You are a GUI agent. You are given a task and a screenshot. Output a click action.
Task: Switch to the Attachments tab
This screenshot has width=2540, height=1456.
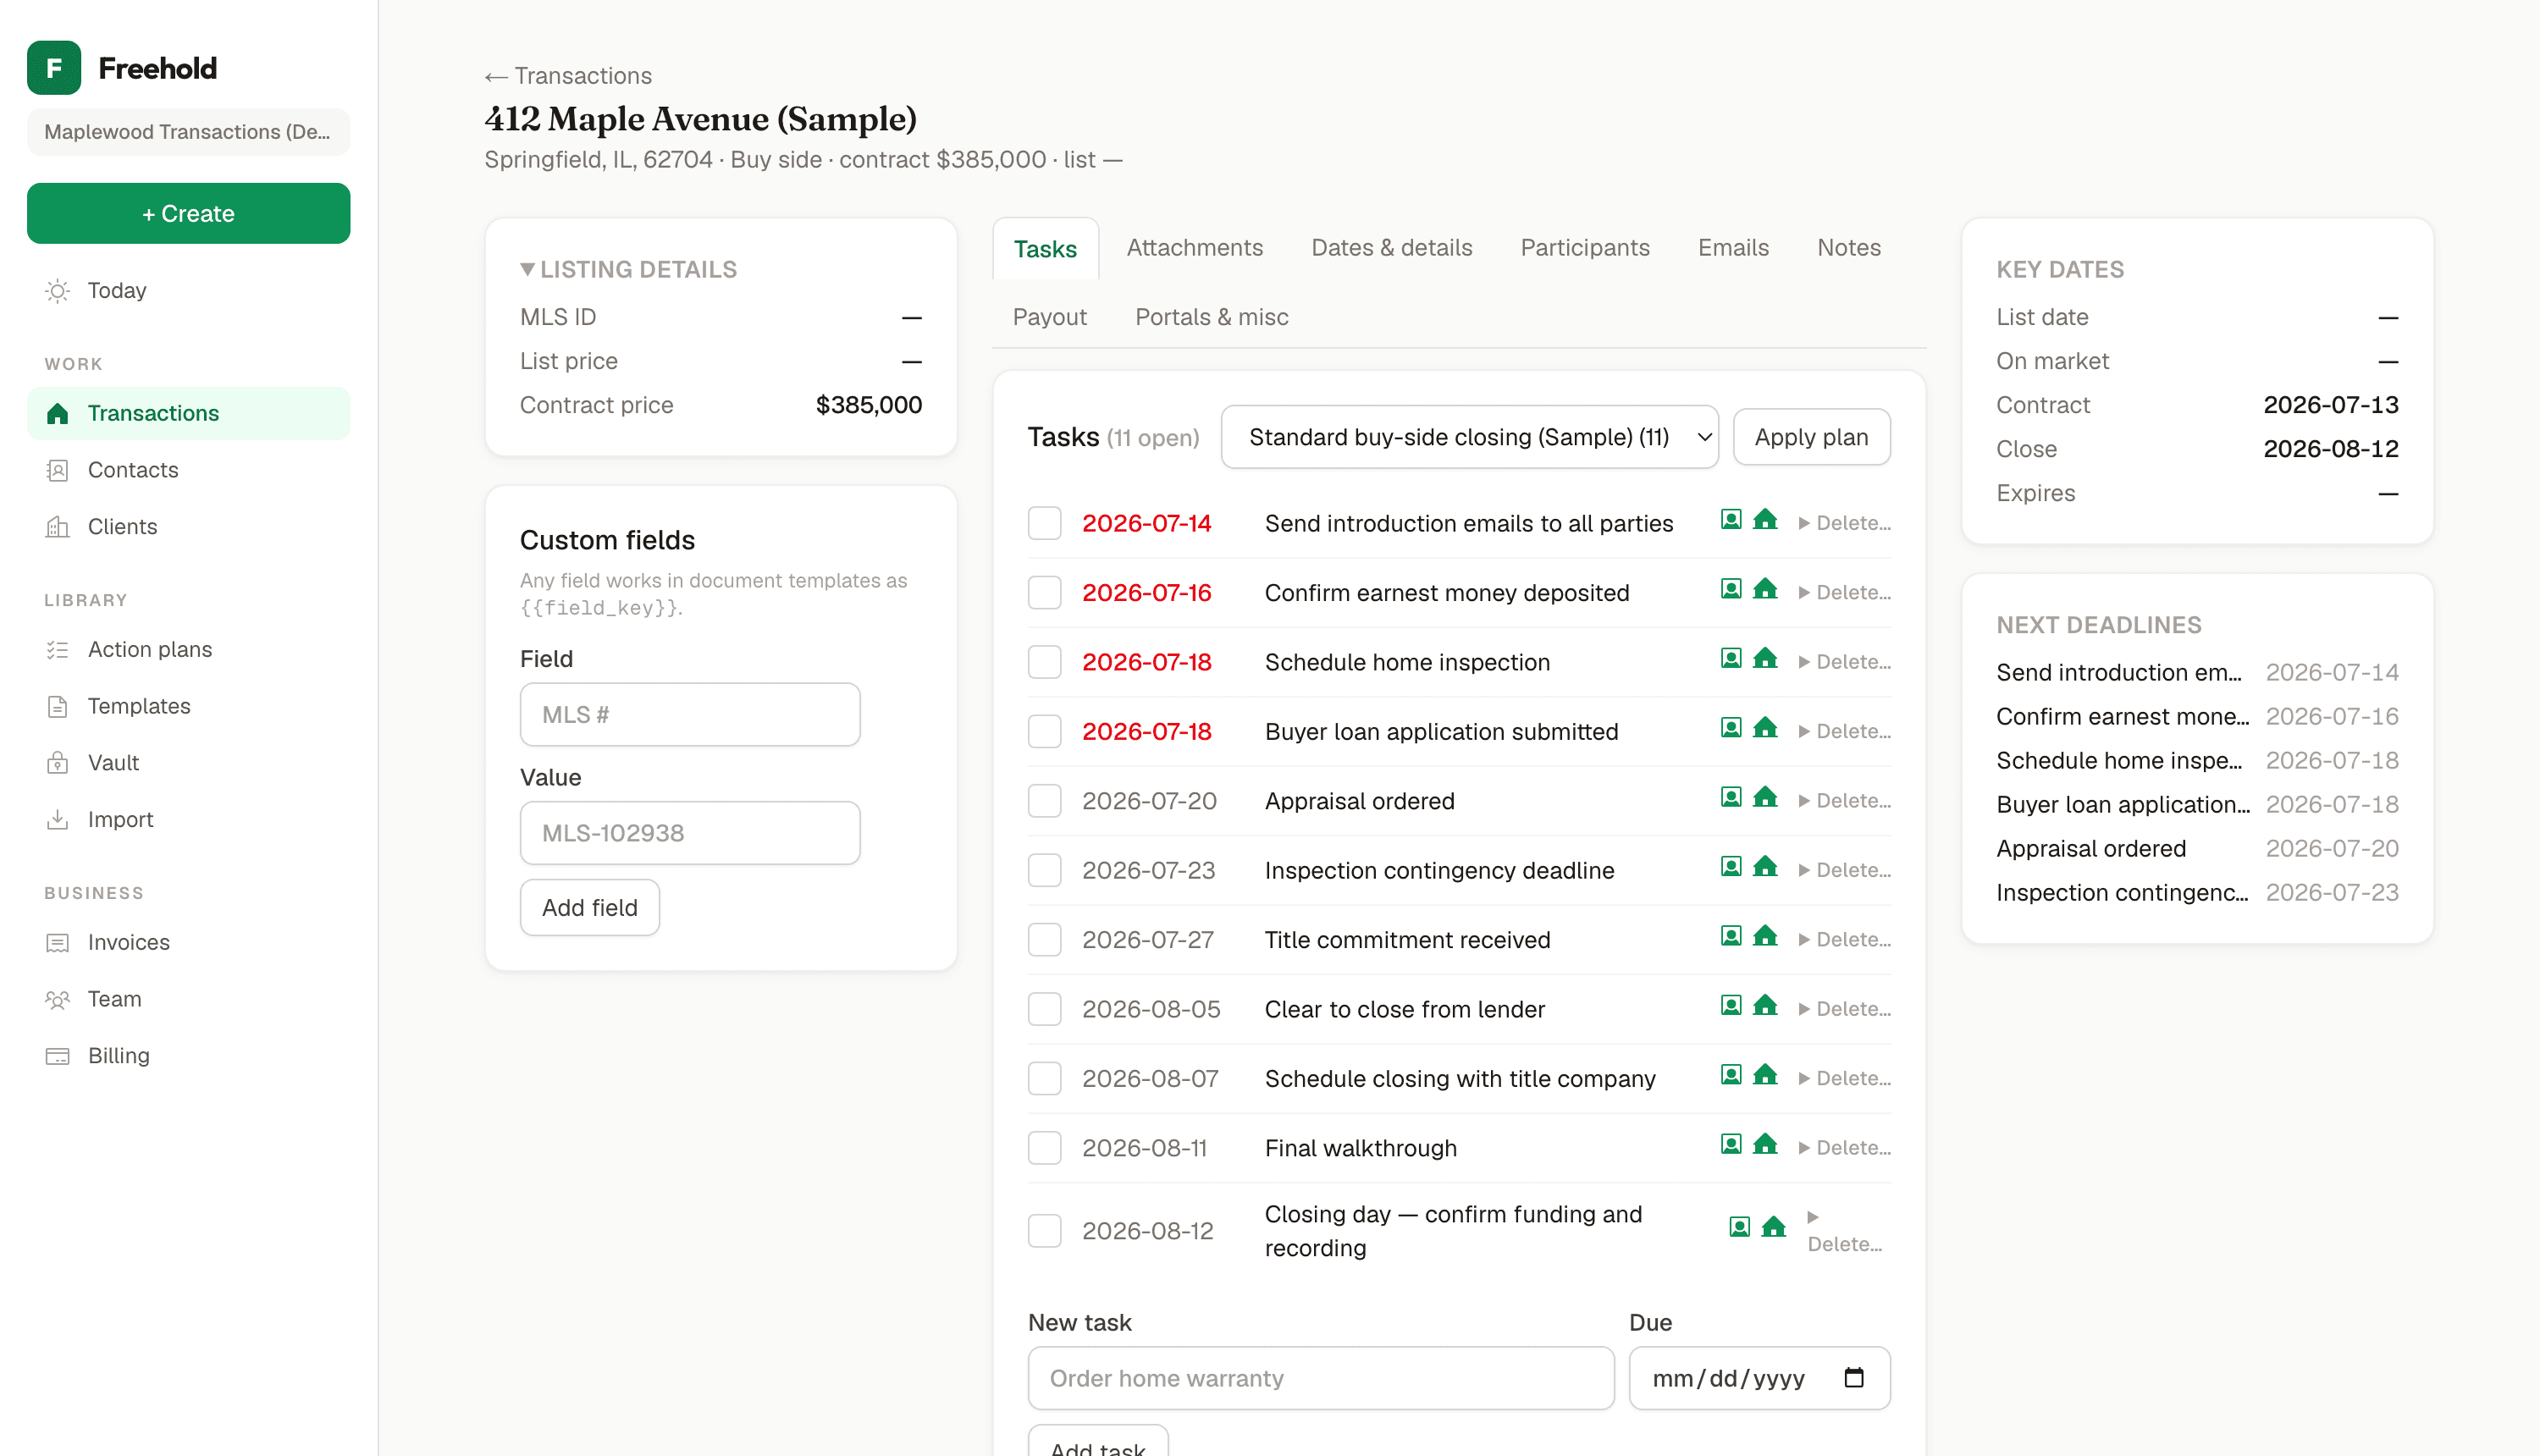coord(1194,248)
